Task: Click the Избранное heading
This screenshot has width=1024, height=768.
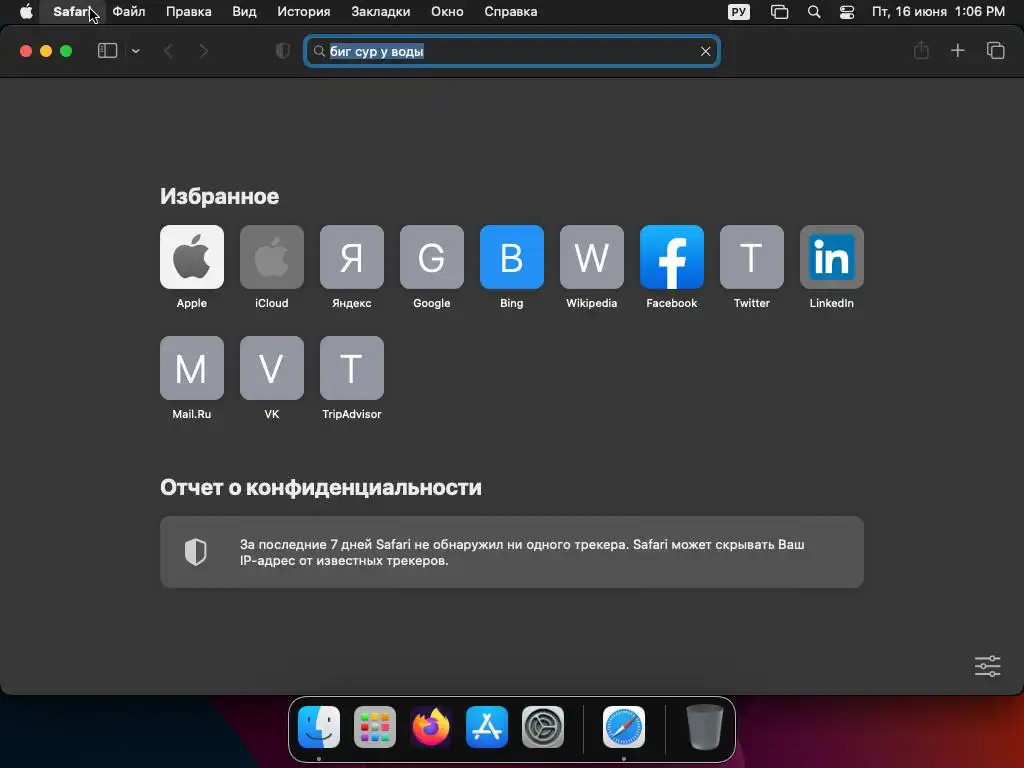Action: (219, 196)
